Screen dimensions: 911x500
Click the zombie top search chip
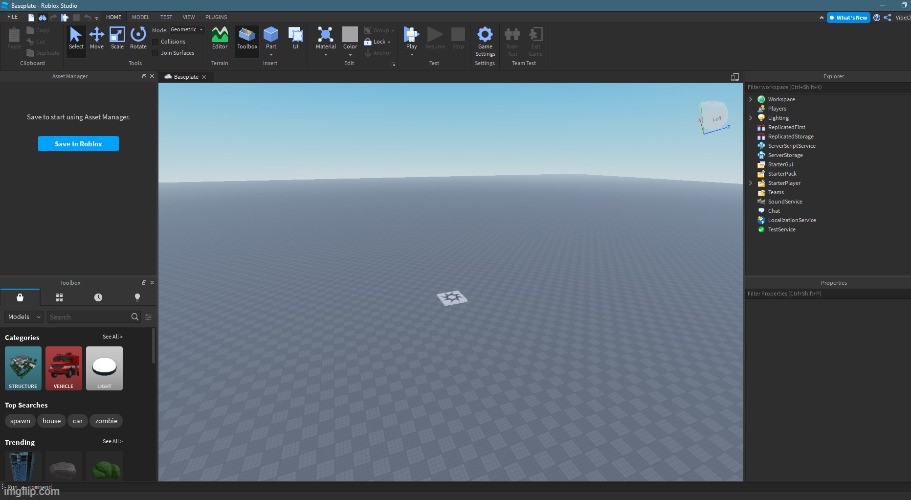coord(106,421)
